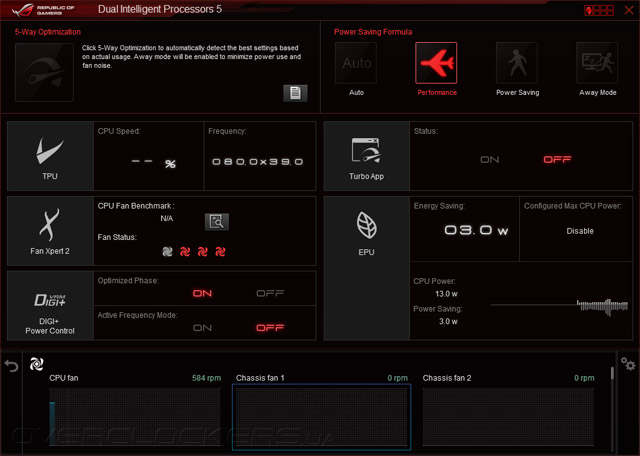The image size is (640, 456).
Task: Click the Chassis fan 2 0 rpm reading
Action: (584, 378)
